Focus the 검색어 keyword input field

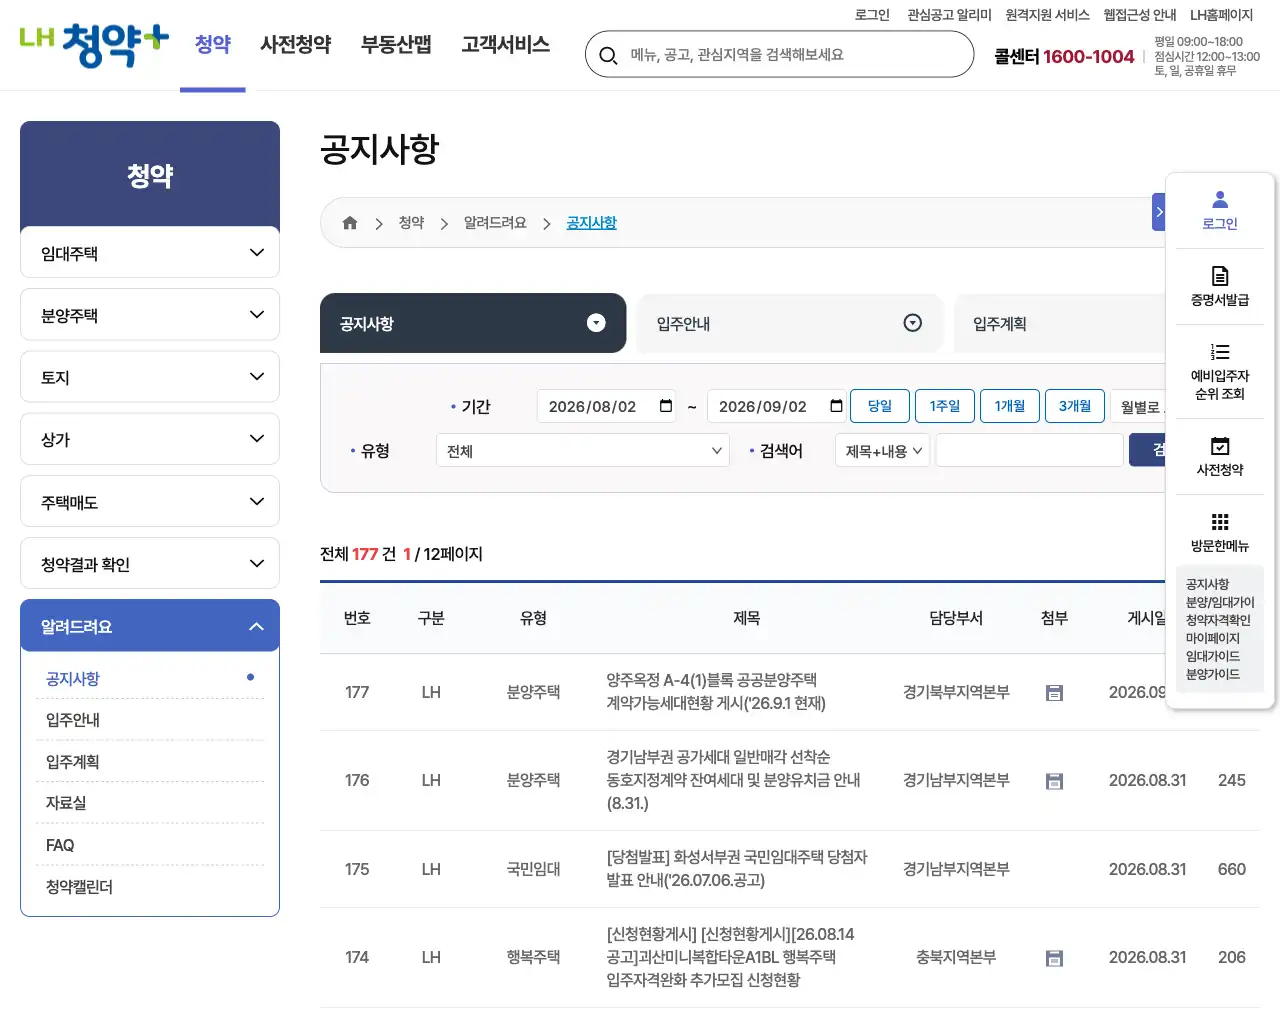[x=1029, y=451]
